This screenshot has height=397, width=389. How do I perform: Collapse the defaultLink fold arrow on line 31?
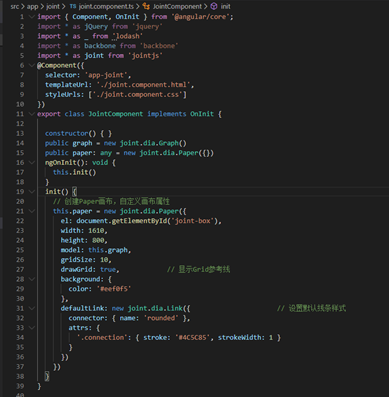[32, 308]
